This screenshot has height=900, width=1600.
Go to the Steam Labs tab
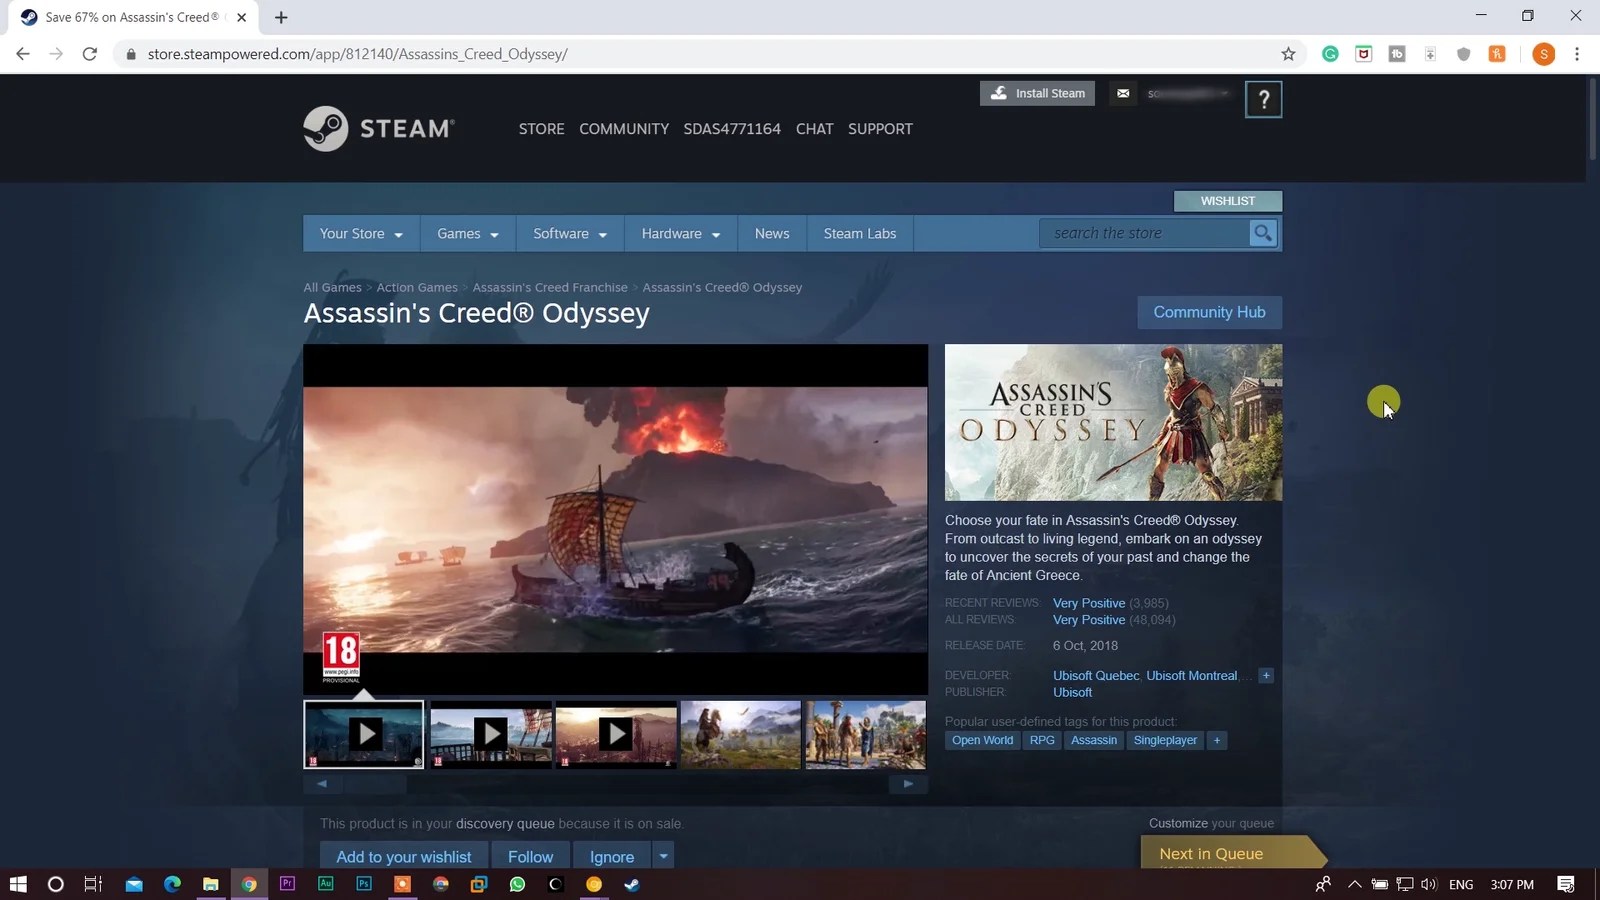860,233
